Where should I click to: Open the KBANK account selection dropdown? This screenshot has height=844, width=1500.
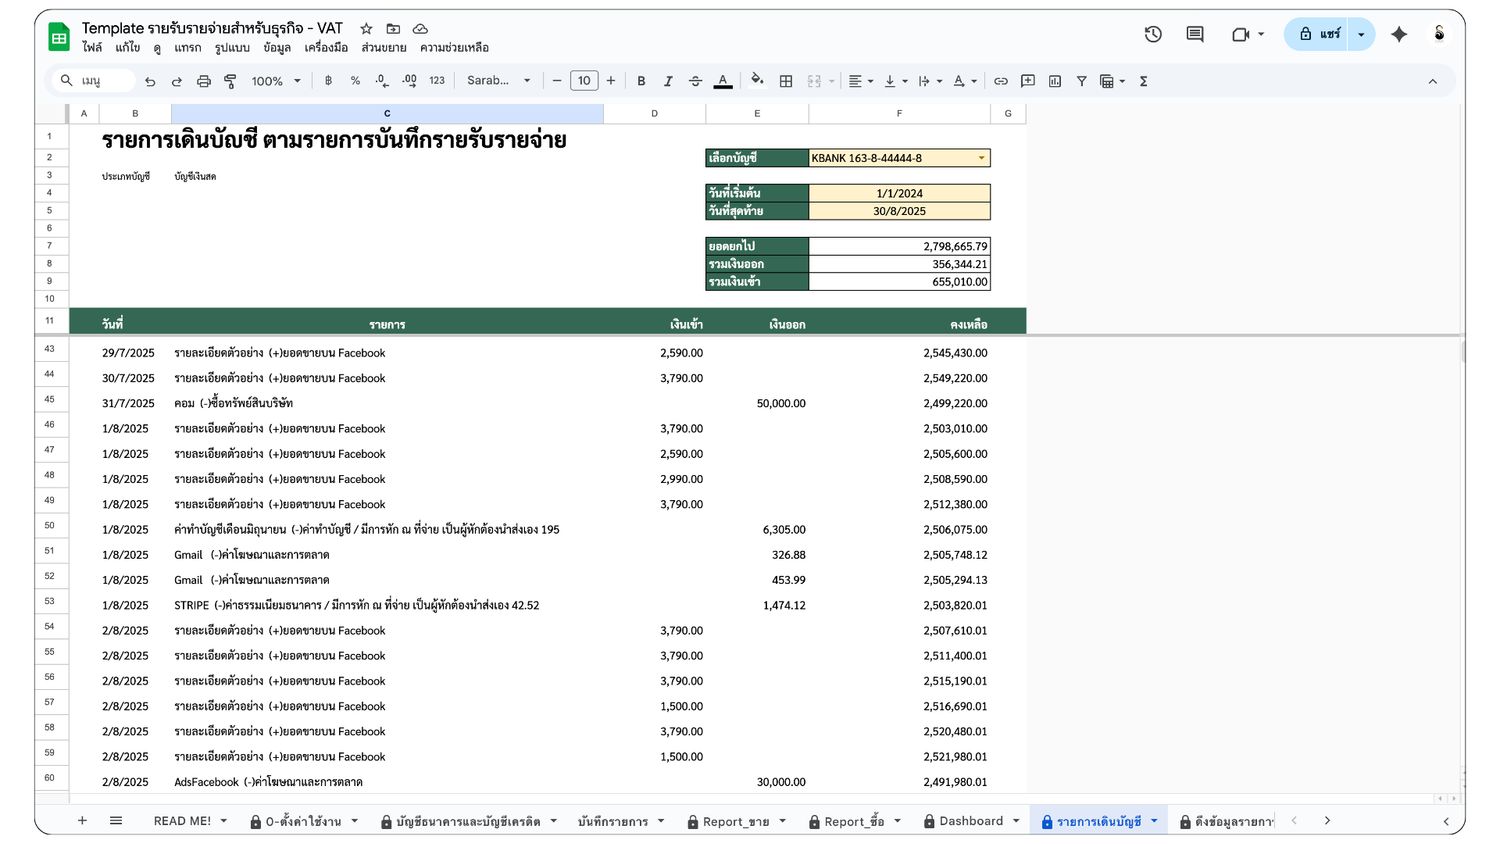981,158
